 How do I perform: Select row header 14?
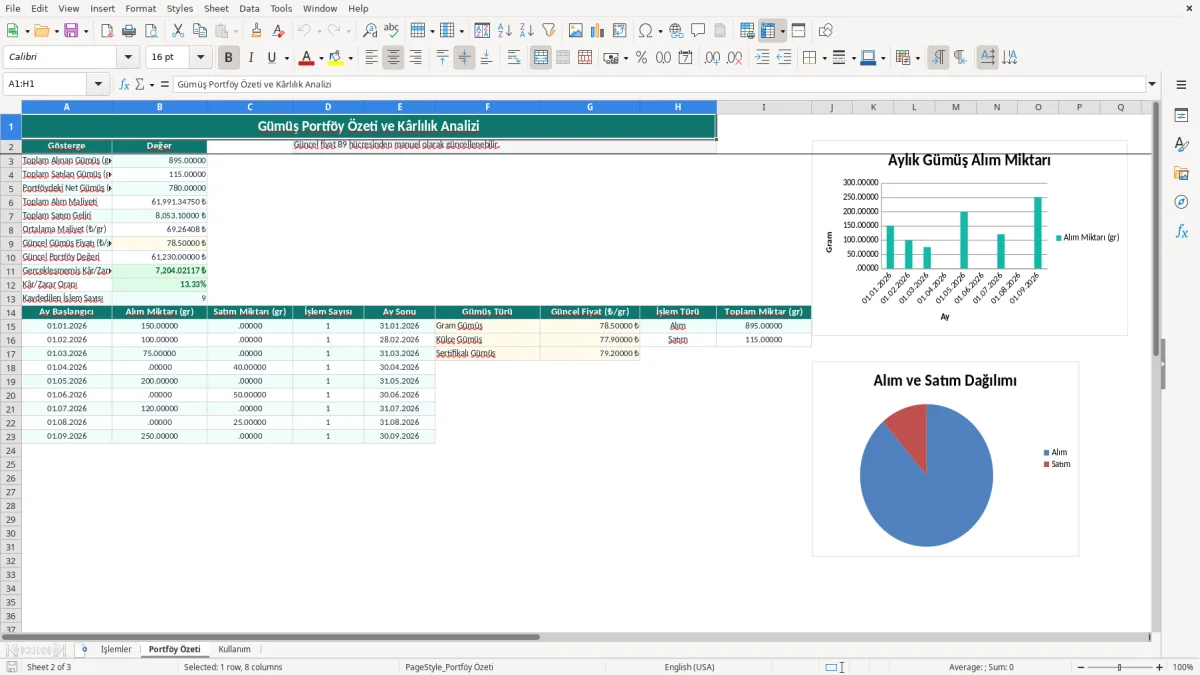[x=11, y=312]
